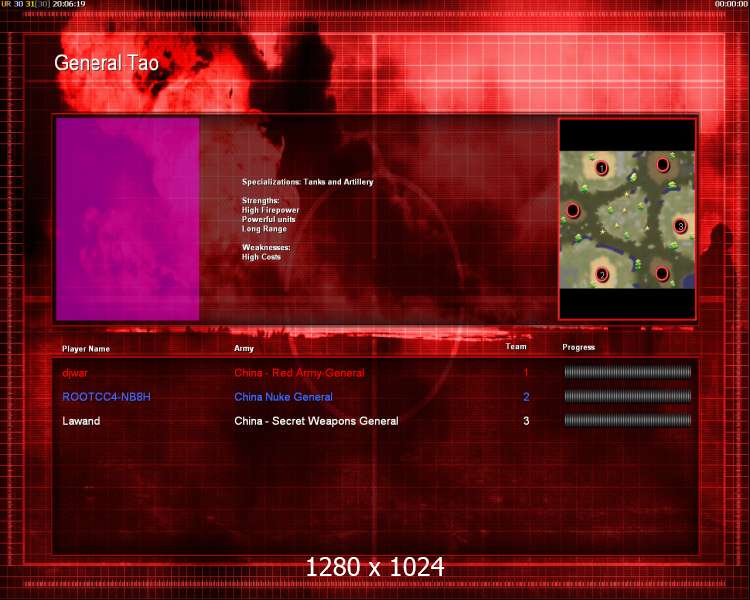Click the High Costs line
The image size is (750, 600).
click(x=261, y=257)
